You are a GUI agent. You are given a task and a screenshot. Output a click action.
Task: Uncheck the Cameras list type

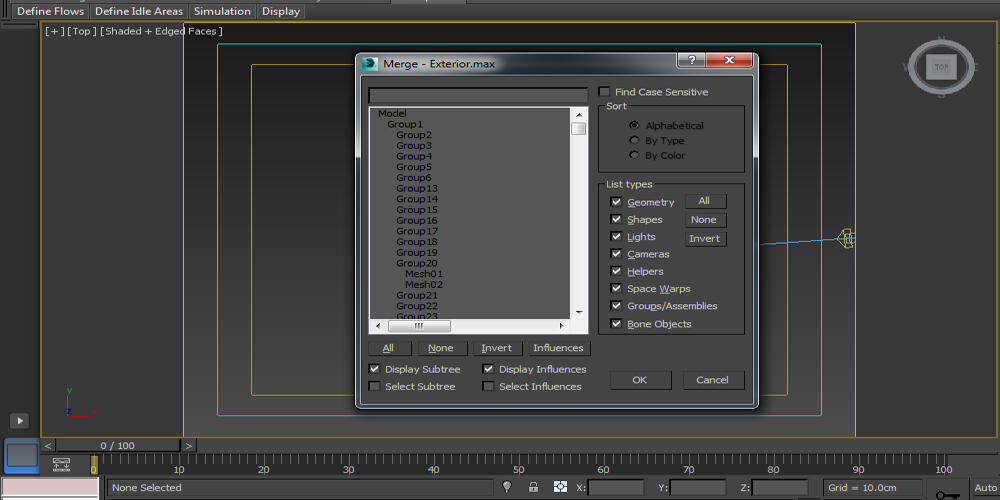coord(616,254)
